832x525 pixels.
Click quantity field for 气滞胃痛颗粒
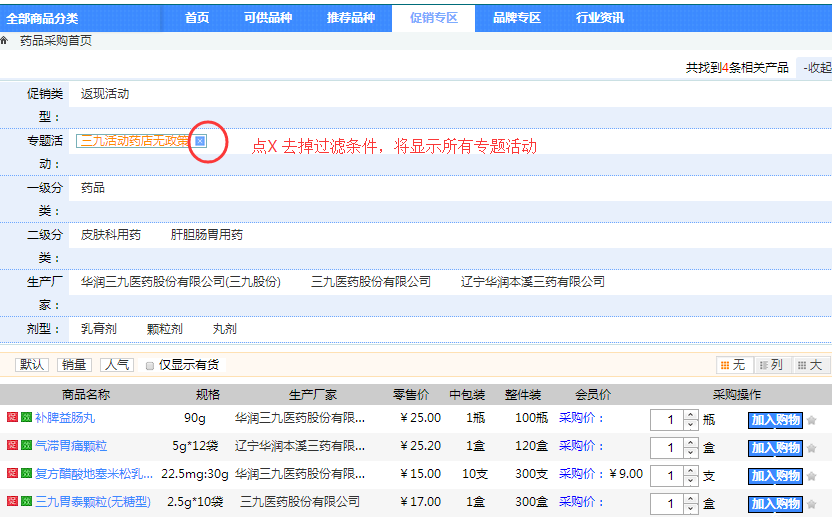click(667, 448)
